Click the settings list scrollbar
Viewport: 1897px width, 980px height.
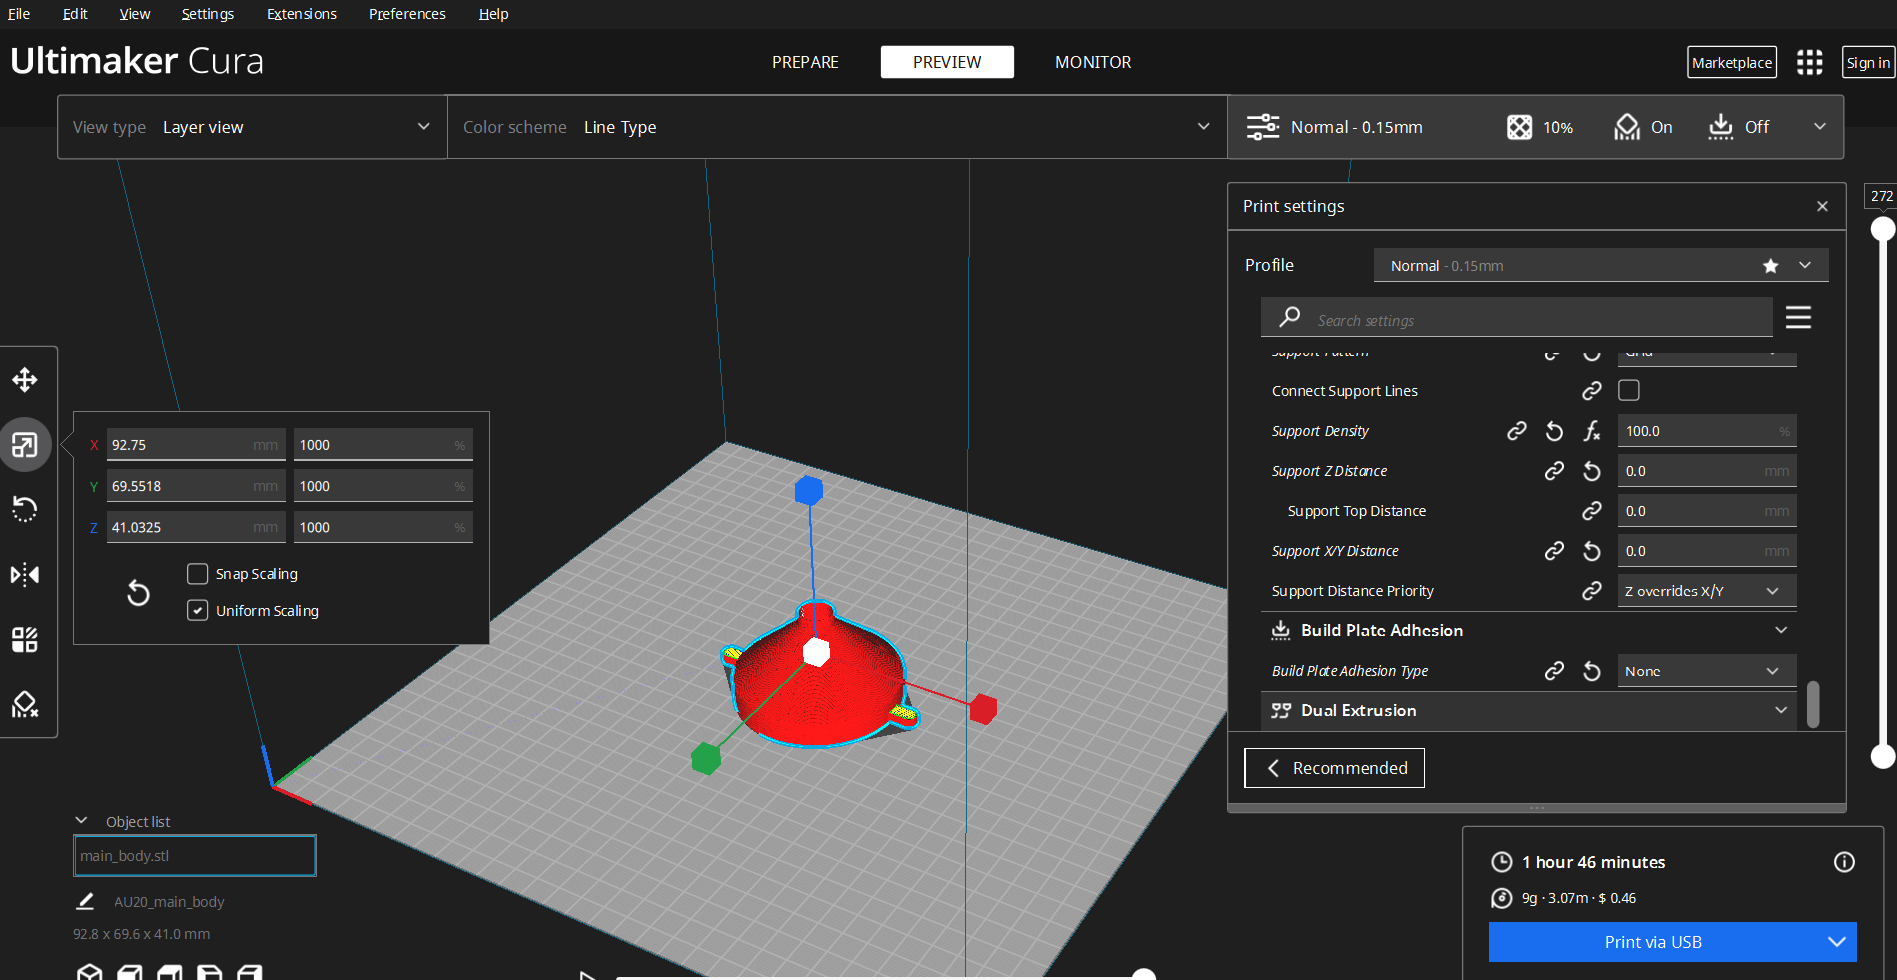(1813, 704)
